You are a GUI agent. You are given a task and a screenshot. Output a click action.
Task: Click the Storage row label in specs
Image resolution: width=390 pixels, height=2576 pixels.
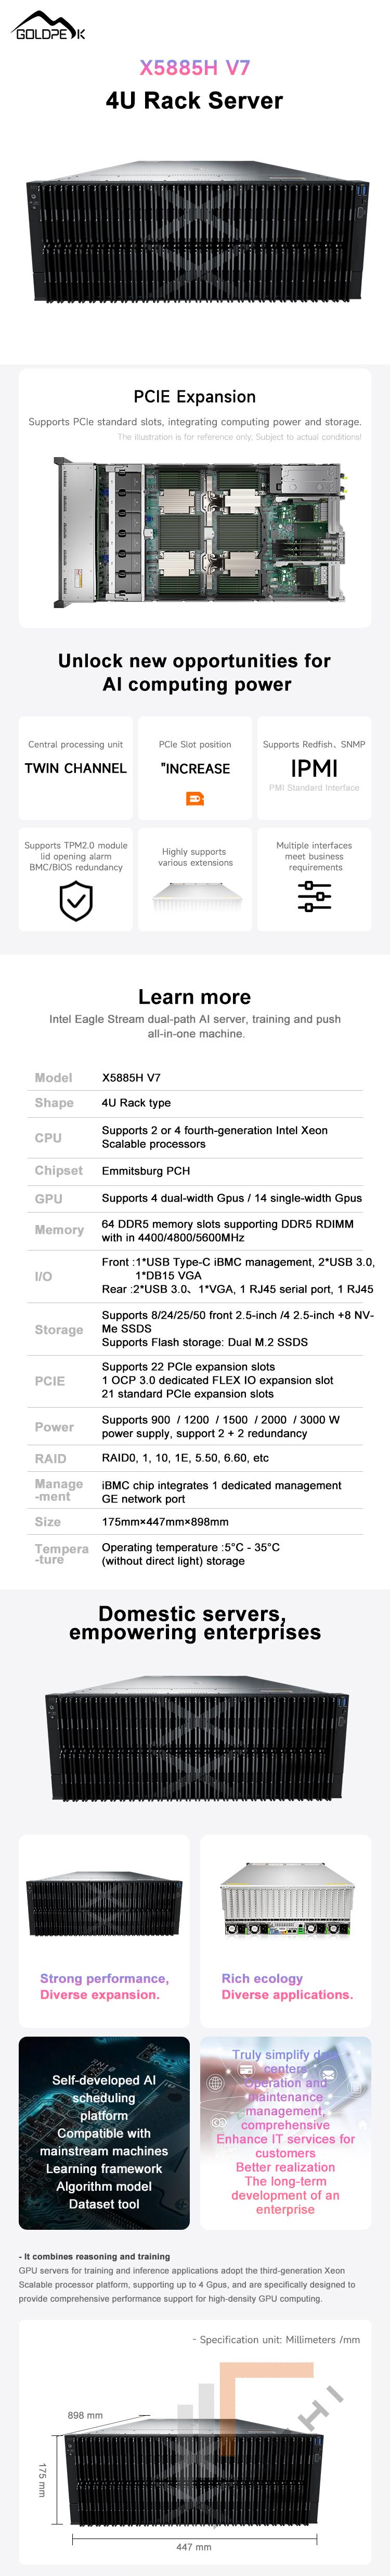pyautogui.click(x=59, y=1330)
